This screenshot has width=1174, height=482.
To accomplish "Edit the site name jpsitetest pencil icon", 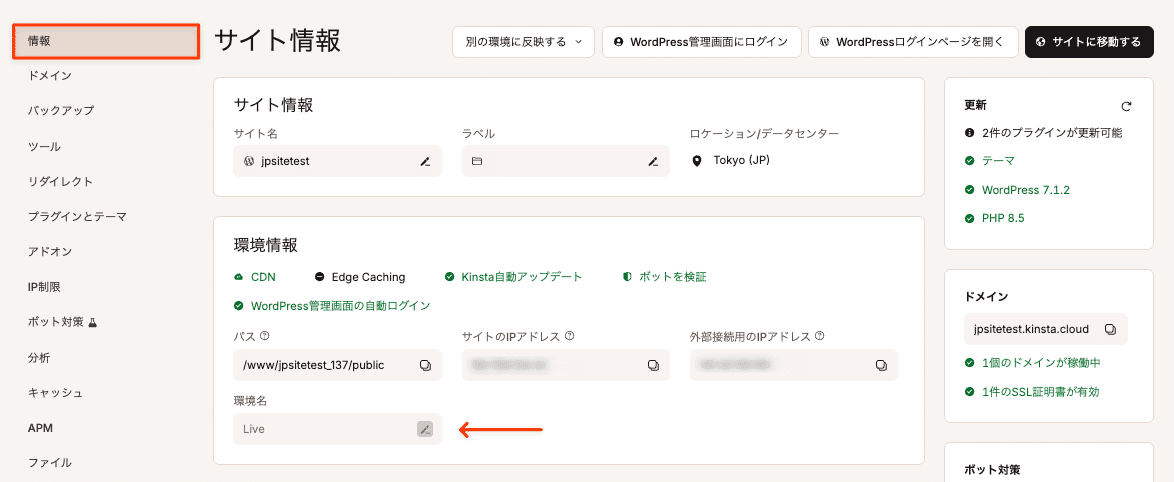I will pos(425,161).
